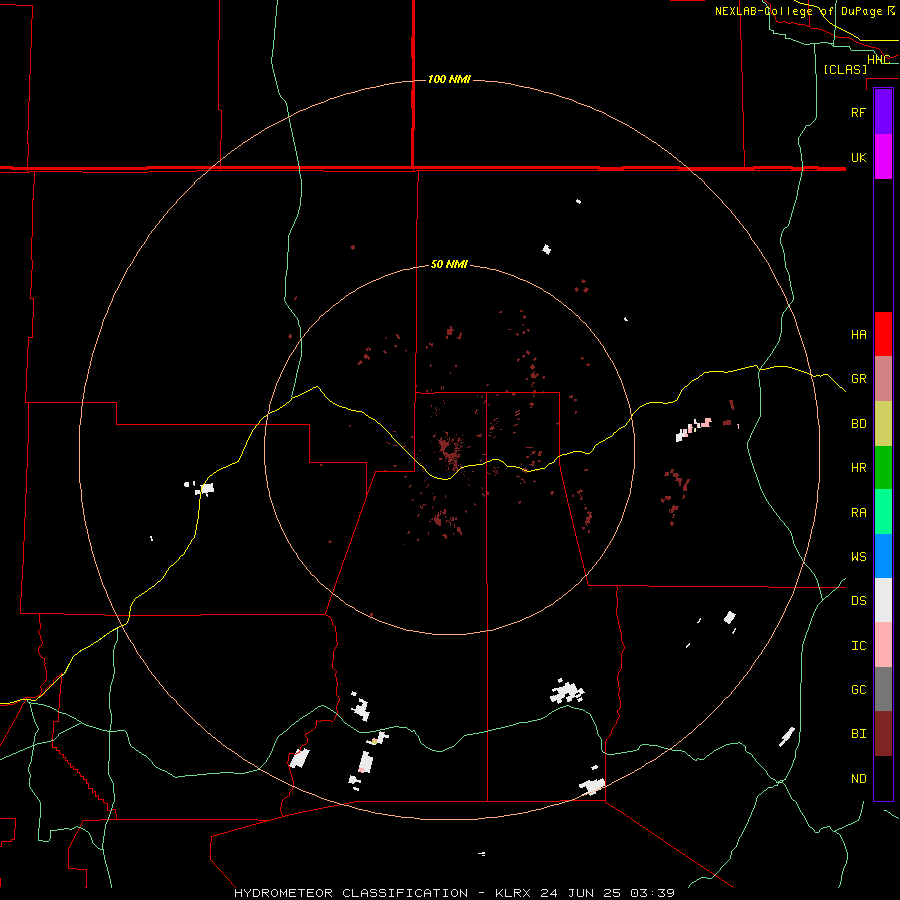
Task: Click the ND legend label
Action: 858,779
